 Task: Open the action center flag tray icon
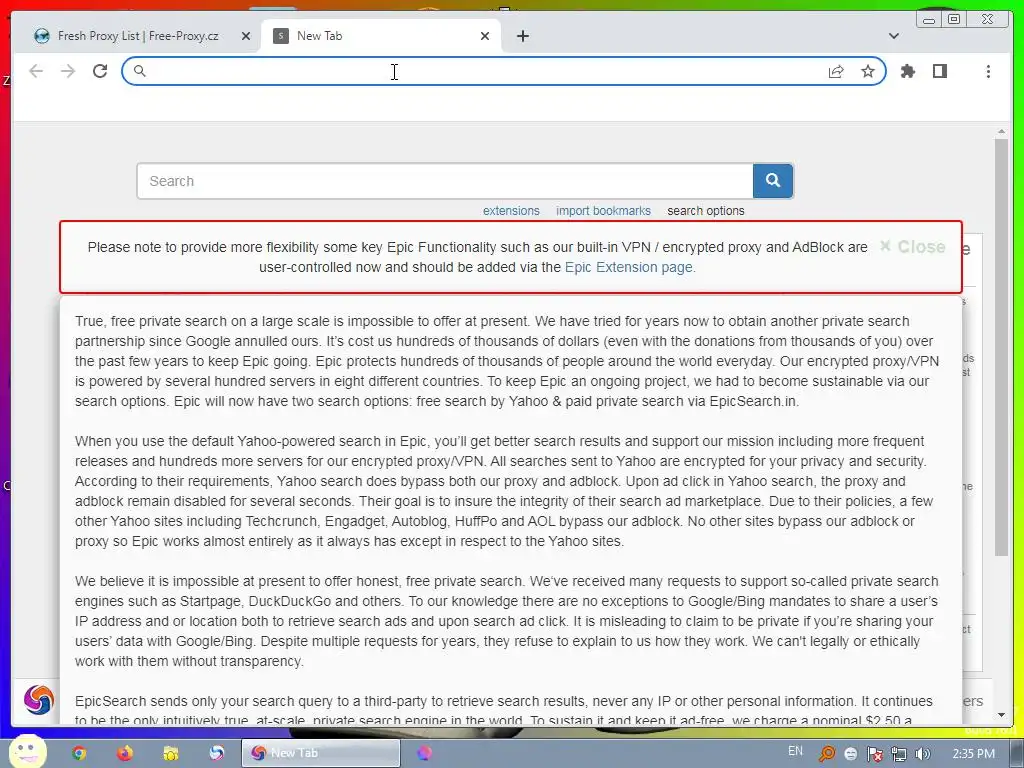pos(875,754)
